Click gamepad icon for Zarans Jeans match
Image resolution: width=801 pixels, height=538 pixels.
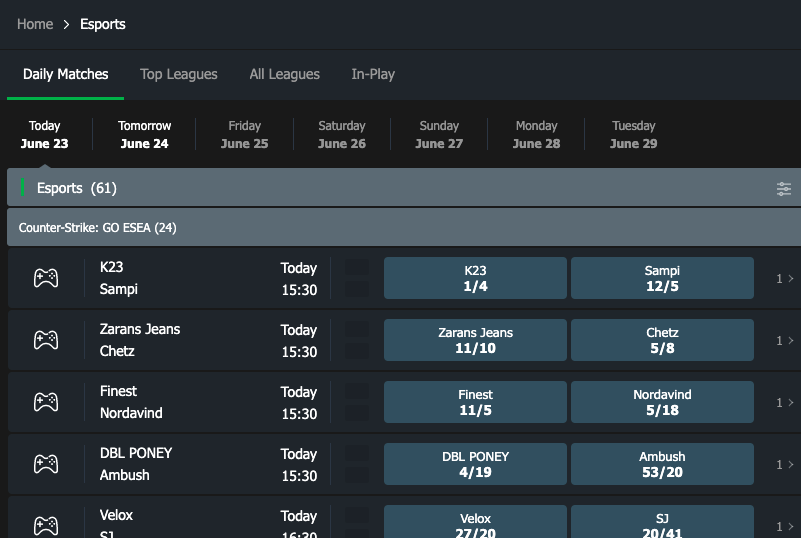(x=46, y=340)
